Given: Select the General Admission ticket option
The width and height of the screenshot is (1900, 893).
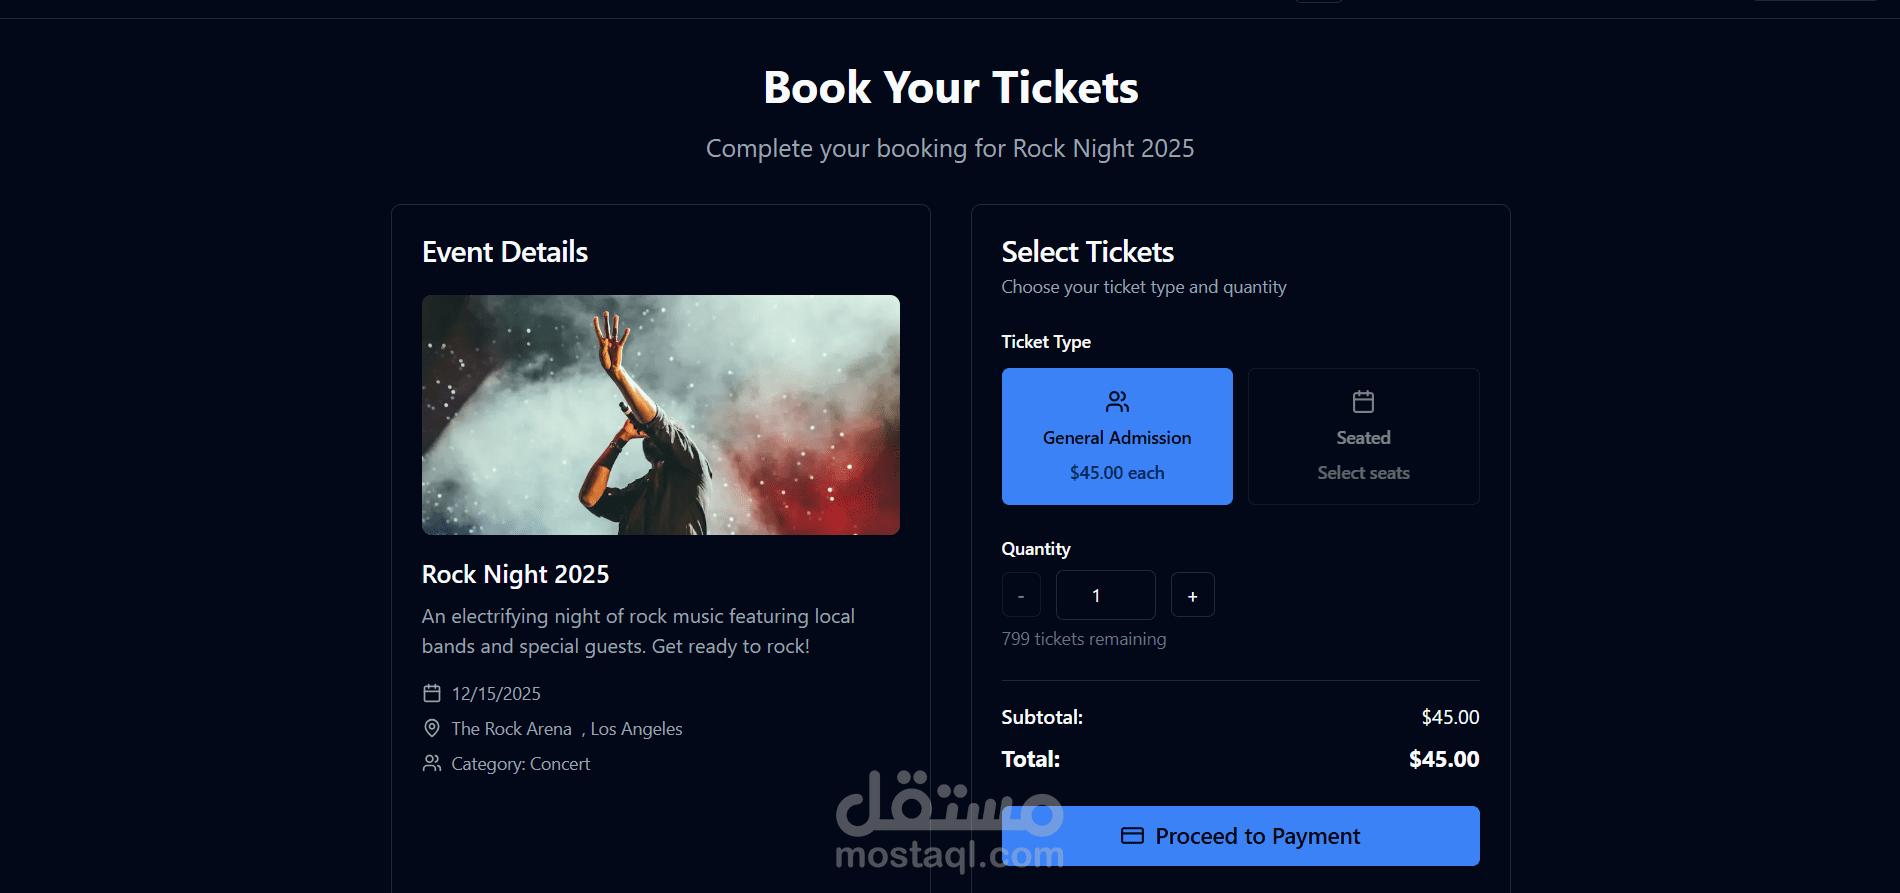Looking at the screenshot, I should pyautogui.click(x=1116, y=436).
